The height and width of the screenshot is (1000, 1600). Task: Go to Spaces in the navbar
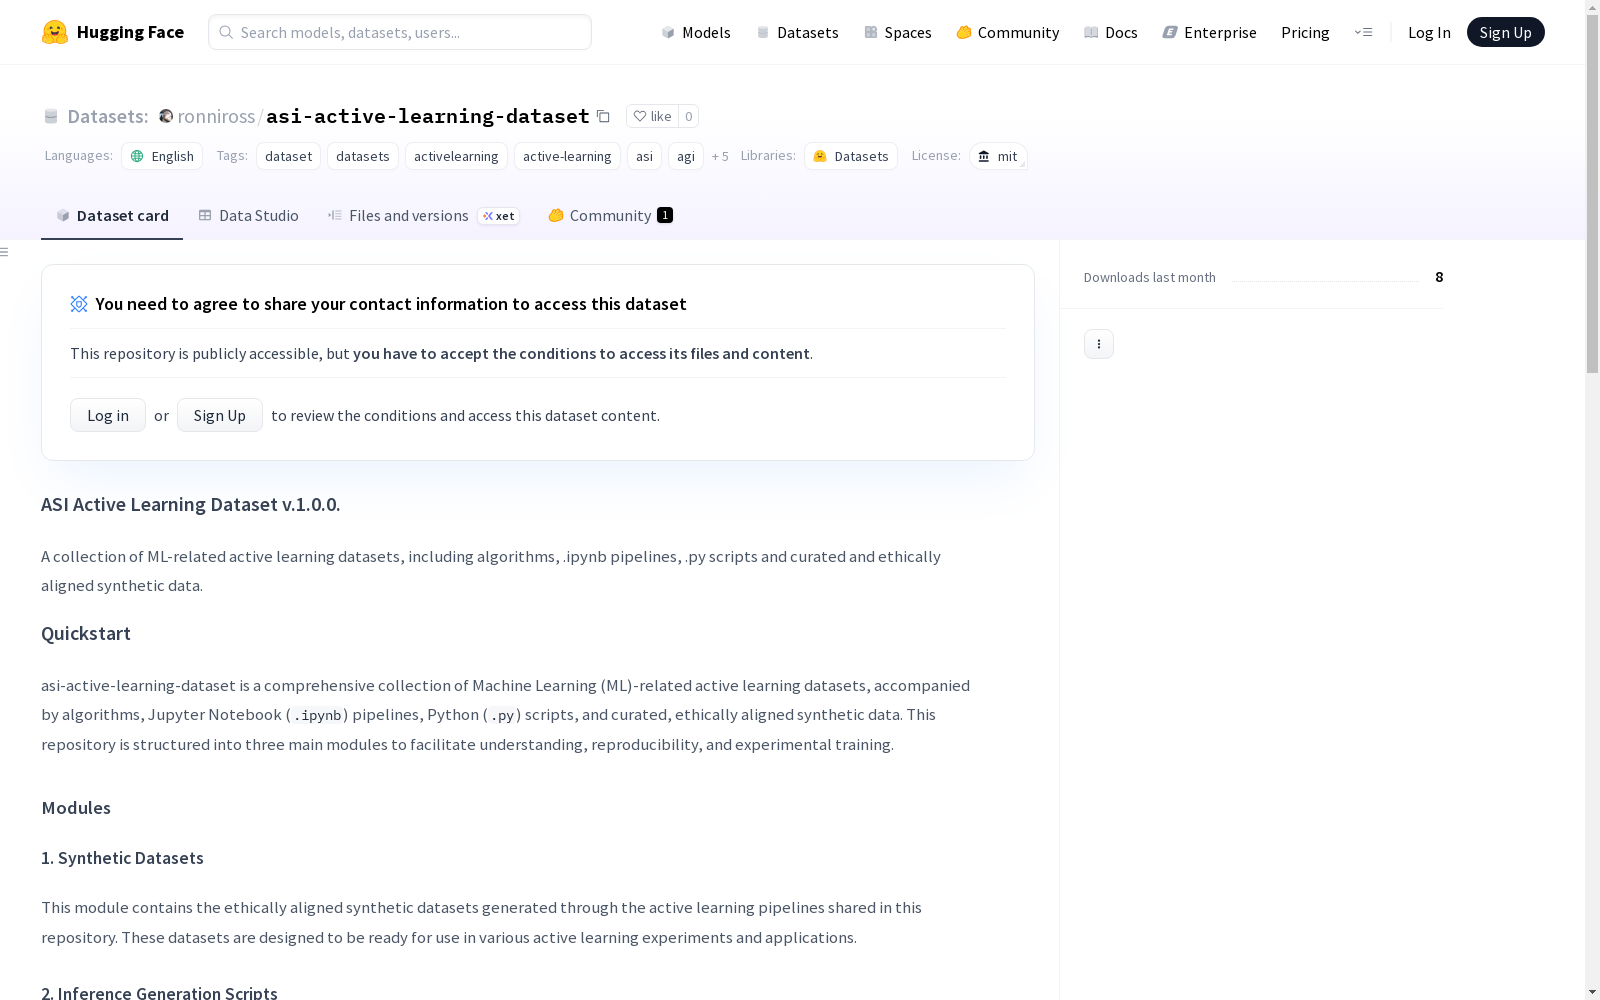898,32
